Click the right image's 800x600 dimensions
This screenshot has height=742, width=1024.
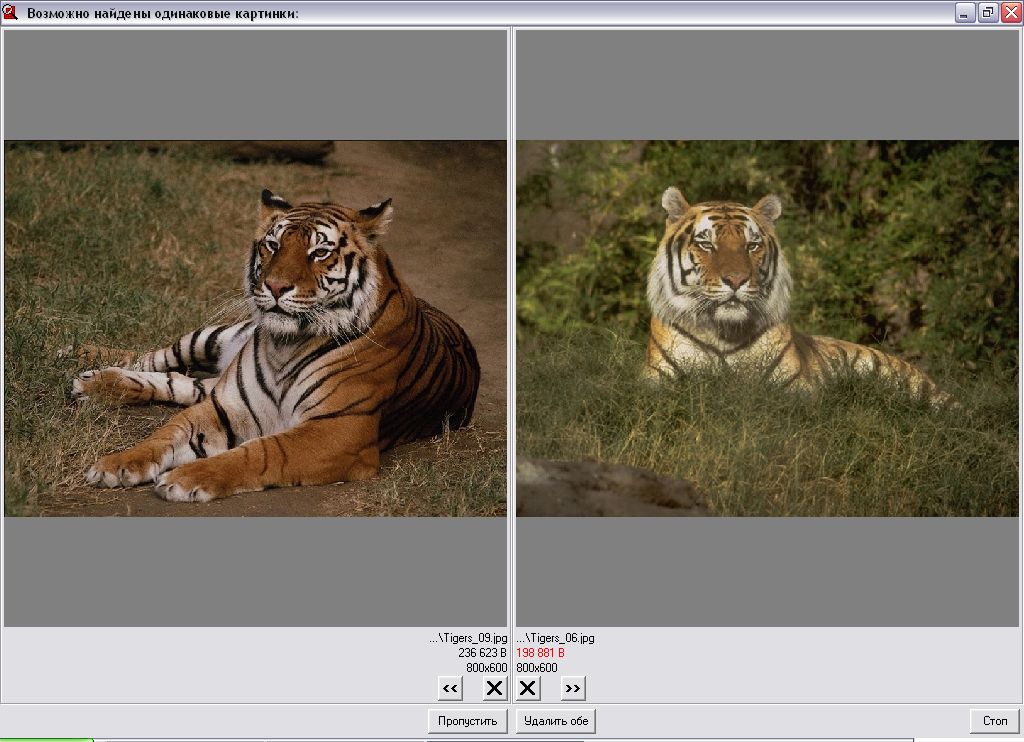point(537,668)
